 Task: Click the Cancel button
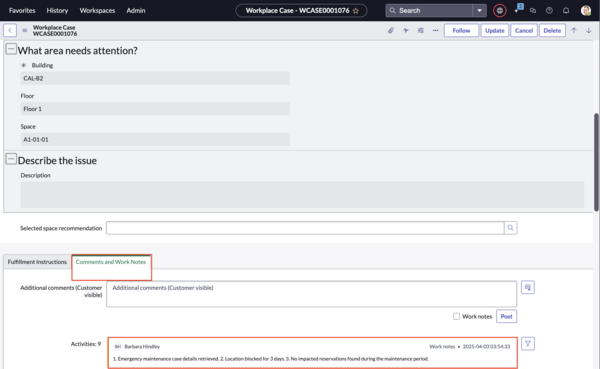point(523,30)
